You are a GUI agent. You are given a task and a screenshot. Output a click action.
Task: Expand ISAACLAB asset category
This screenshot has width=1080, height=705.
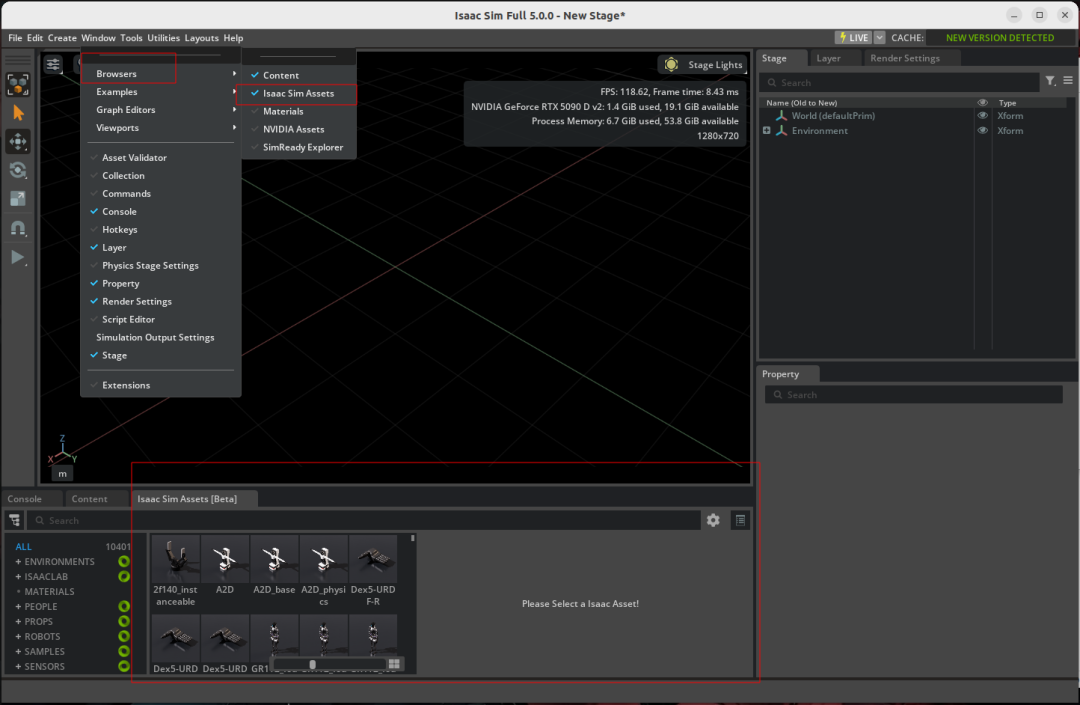click(x=18, y=577)
